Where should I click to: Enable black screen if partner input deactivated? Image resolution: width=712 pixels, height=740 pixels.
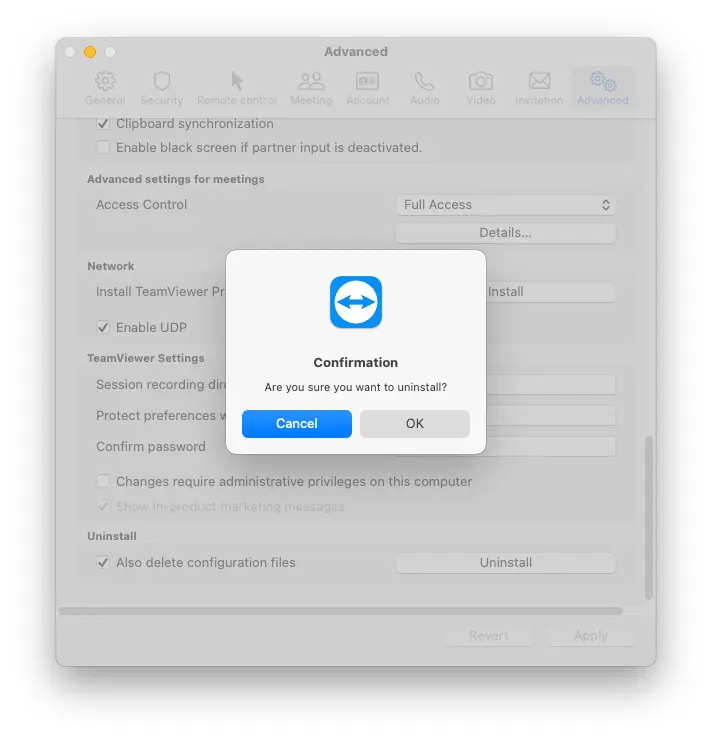(x=103, y=147)
